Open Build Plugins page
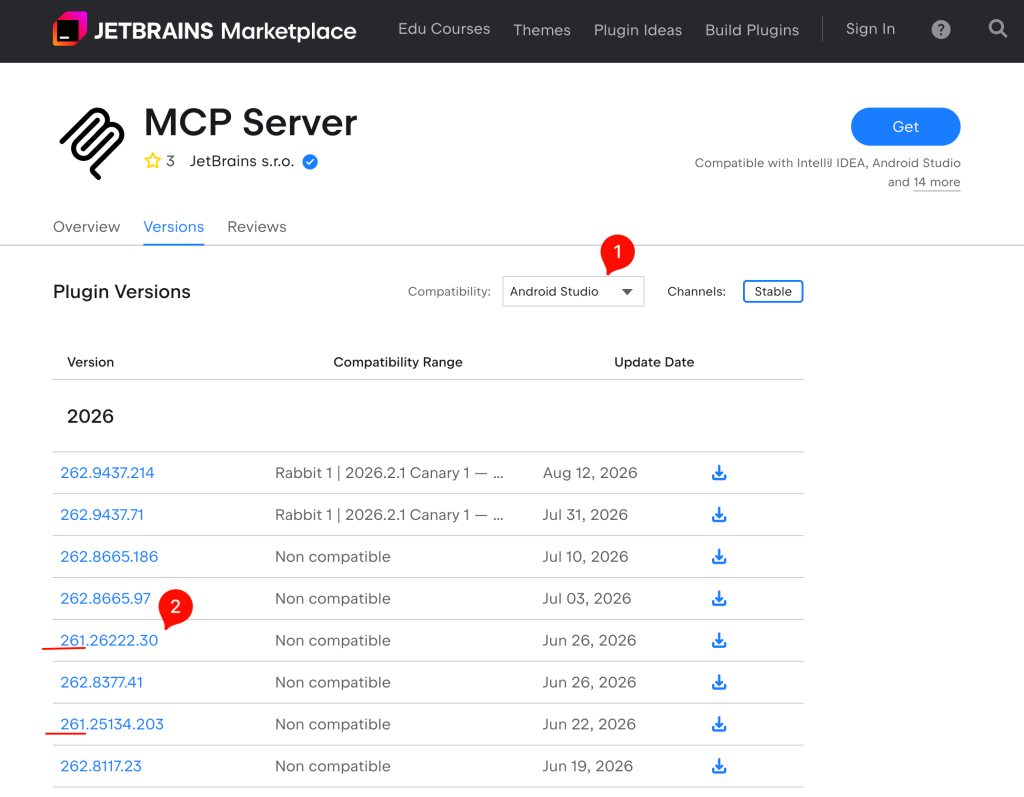The width and height of the screenshot is (1024, 797). [752, 30]
